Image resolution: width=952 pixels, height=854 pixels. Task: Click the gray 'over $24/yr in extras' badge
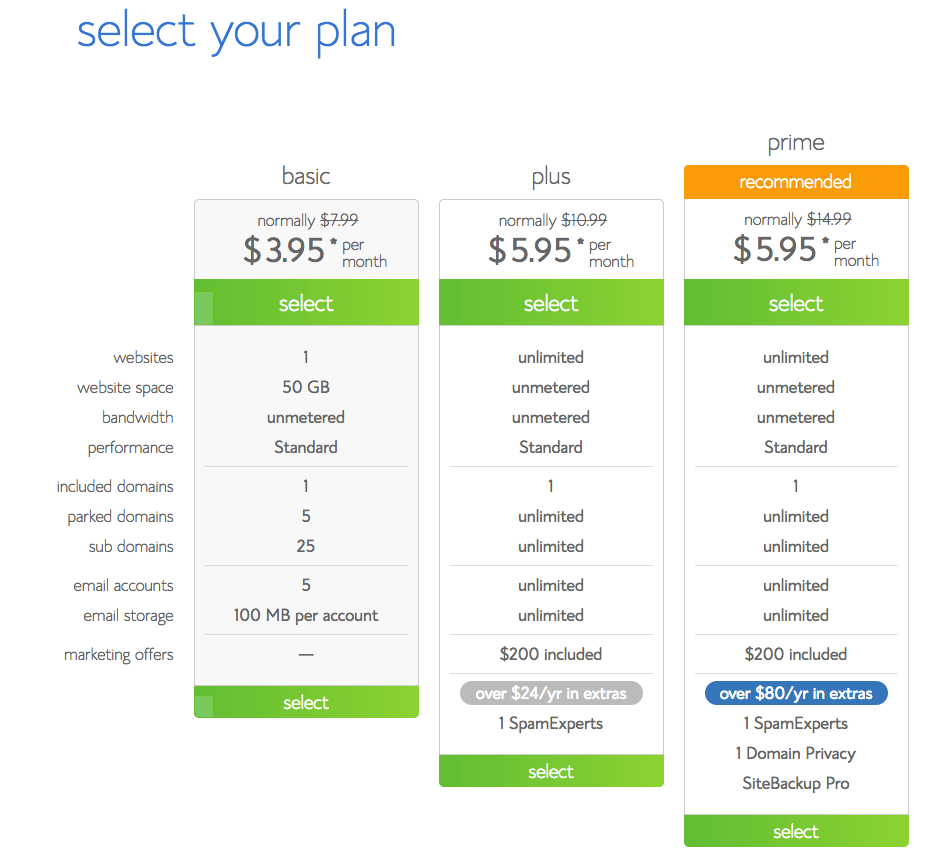point(551,693)
